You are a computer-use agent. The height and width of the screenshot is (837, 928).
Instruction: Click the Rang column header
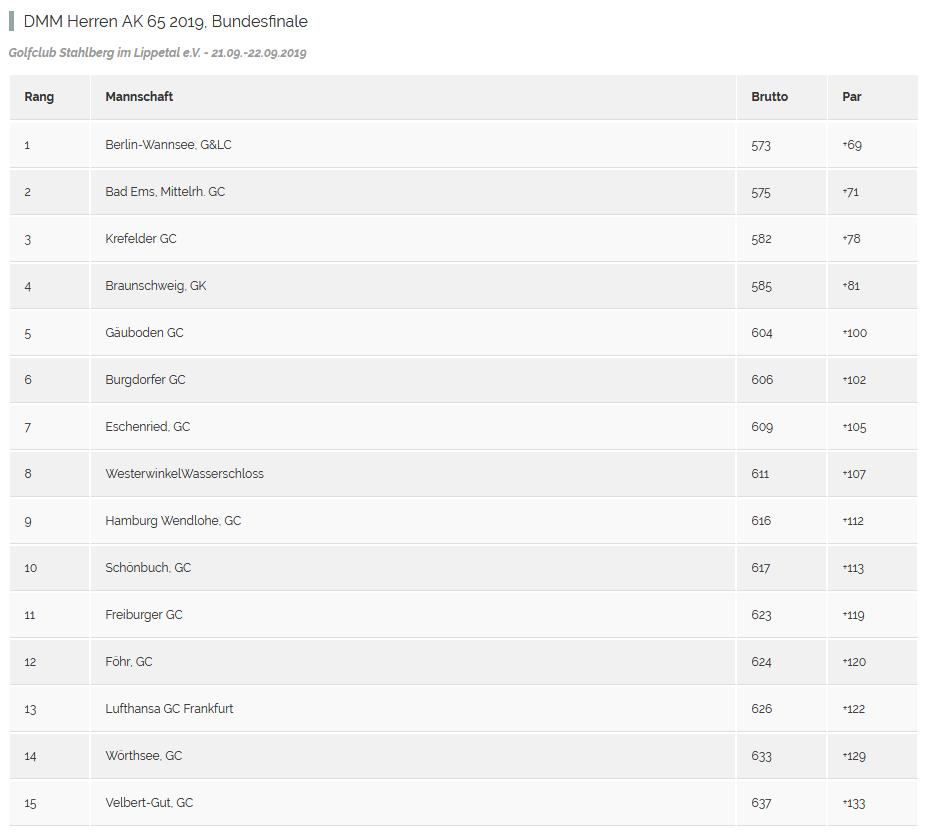point(39,96)
